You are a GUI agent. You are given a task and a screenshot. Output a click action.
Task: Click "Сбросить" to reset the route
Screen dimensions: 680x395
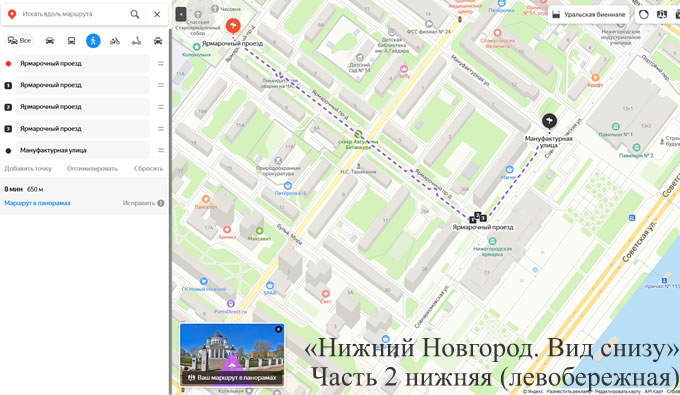[x=148, y=169]
